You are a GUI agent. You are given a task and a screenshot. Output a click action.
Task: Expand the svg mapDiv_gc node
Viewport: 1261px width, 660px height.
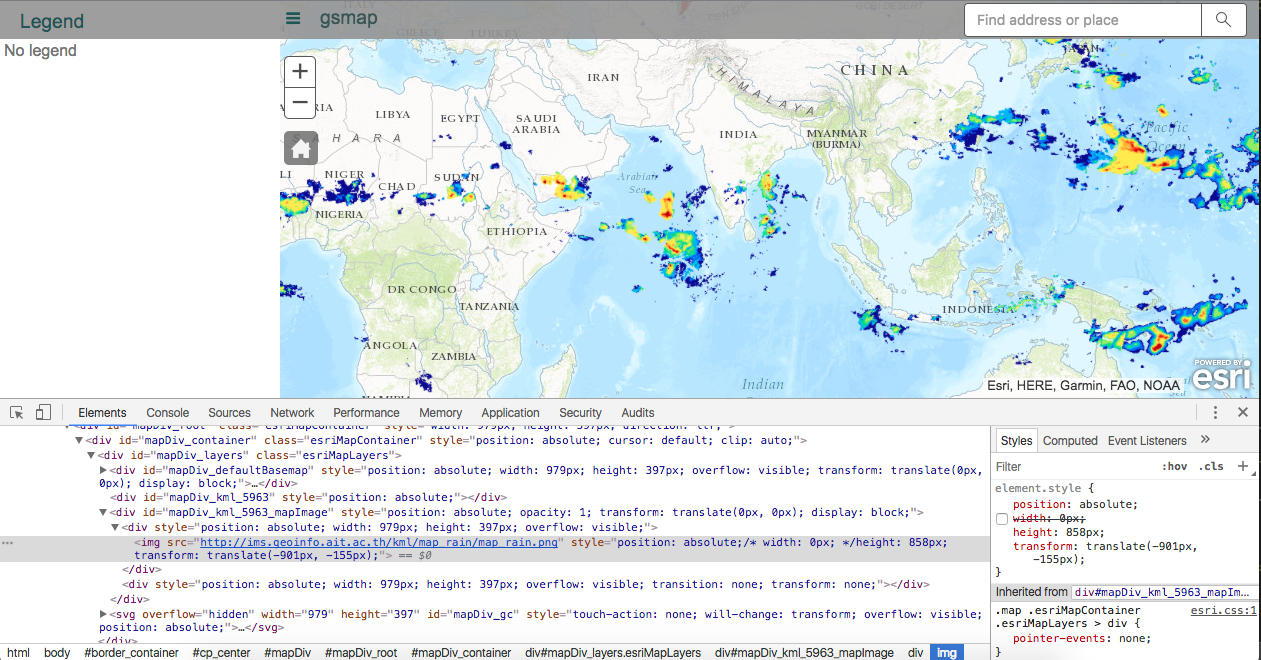pyautogui.click(x=104, y=614)
